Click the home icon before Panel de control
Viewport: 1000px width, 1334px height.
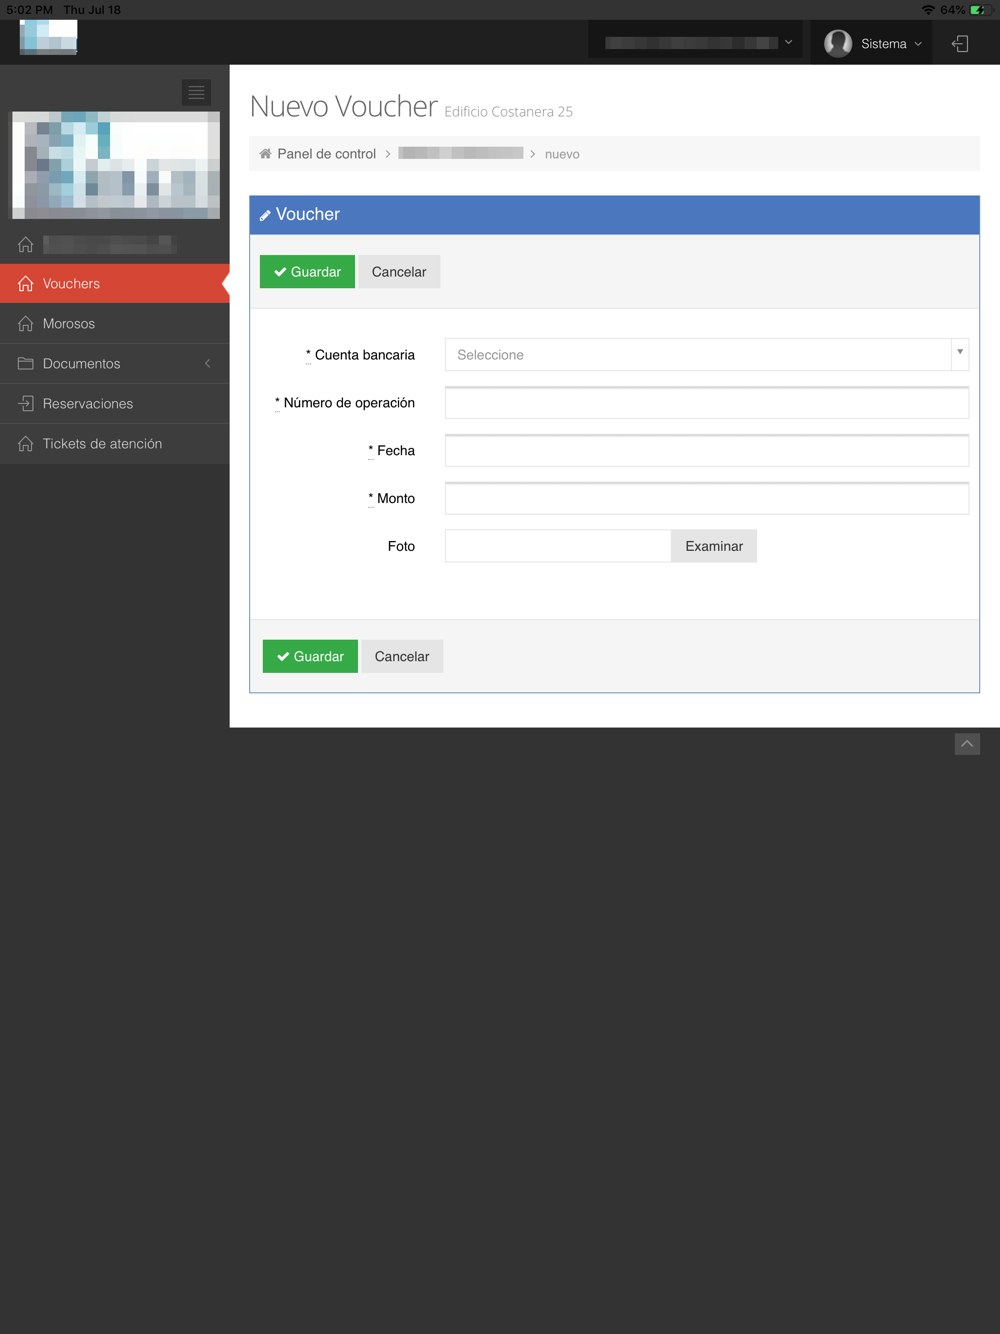265,154
